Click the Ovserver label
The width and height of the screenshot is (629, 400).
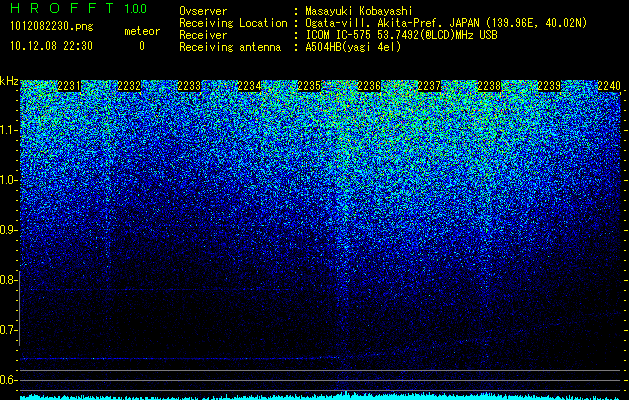[x=203, y=11]
